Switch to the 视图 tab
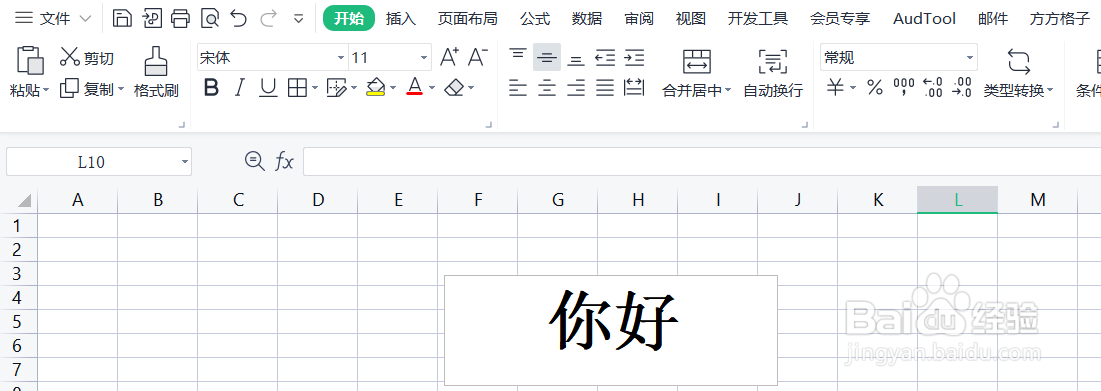1101x391 pixels. 691,19
